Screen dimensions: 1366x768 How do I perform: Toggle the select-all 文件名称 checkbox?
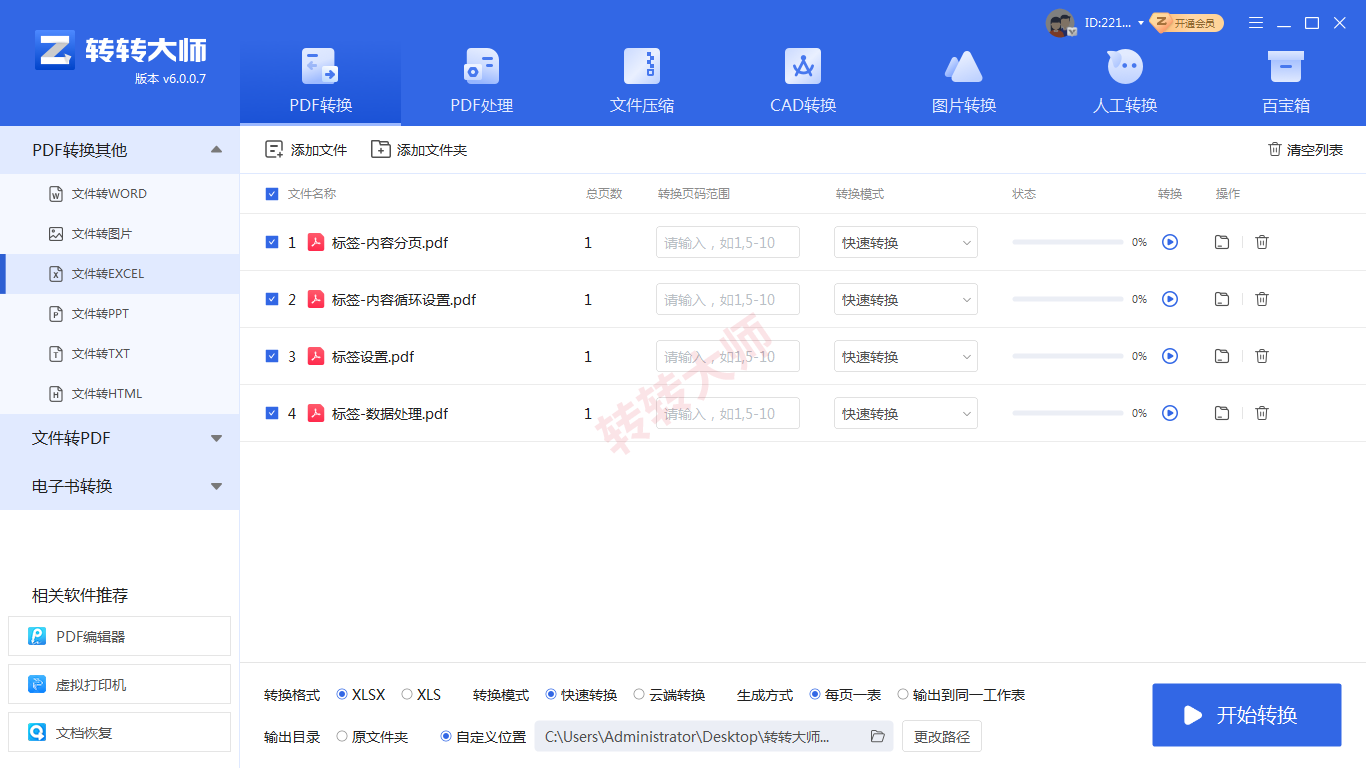(272, 194)
